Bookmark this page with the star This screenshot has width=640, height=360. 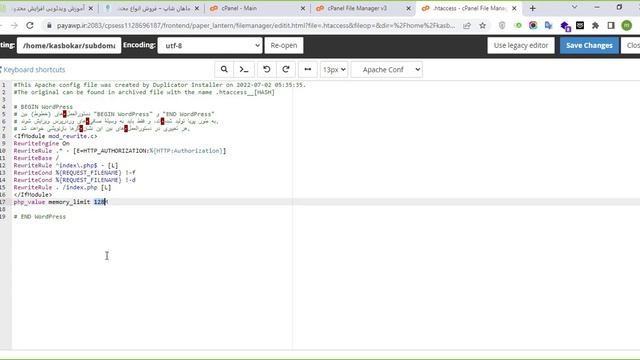tap(482, 25)
